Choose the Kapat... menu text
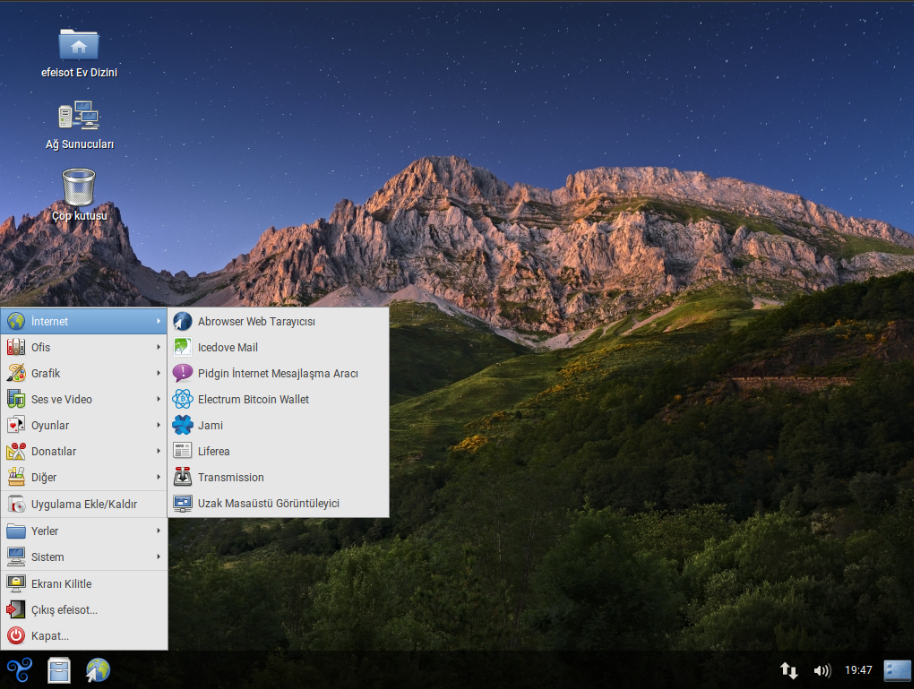Image resolution: width=914 pixels, height=689 pixels. pyautogui.click(x=50, y=636)
